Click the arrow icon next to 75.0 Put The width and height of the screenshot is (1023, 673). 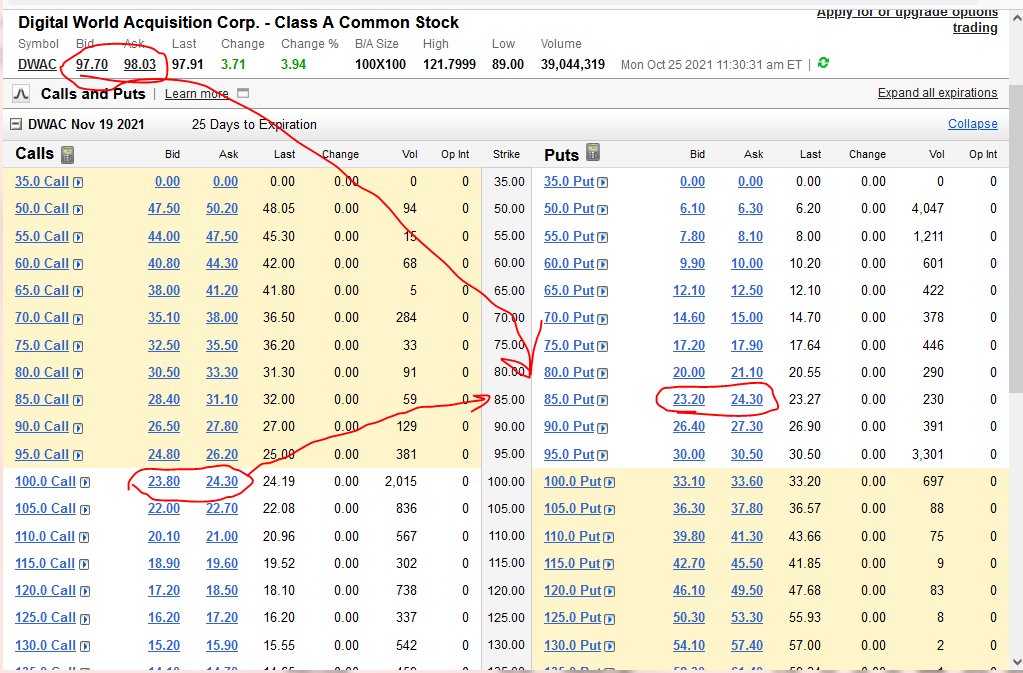pyautogui.click(x=603, y=346)
